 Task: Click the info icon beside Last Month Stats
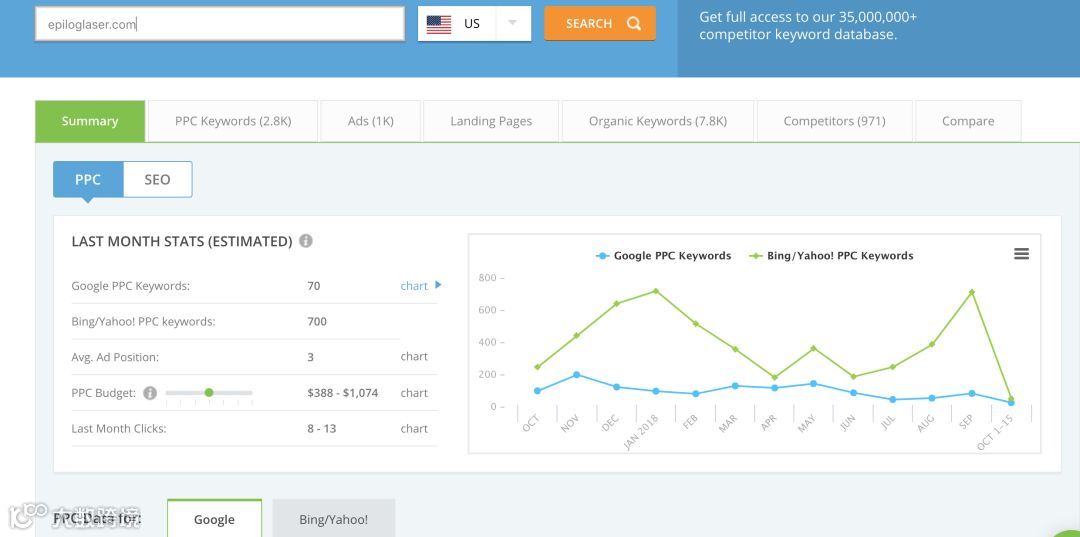[x=306, y=241]
